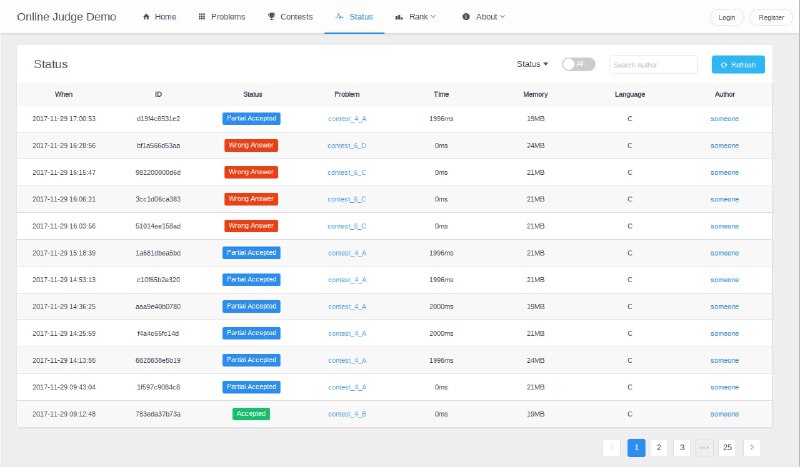The image size is (800, 467).
Task: Click the Problem column header
Action: pyautogui.click(x=347, y=94)
